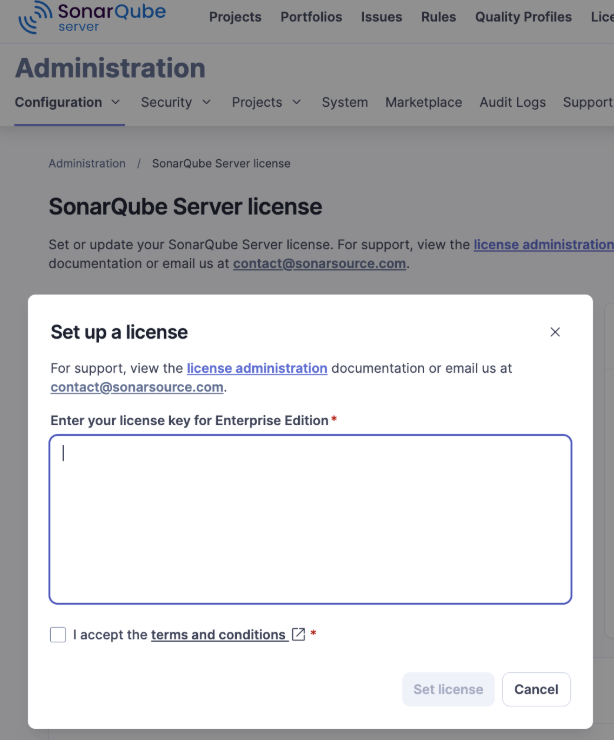The height and width of the screenshot is (740, 614).
Task: Open the Security dropdown menu
Action: click(x=176, y=102)
